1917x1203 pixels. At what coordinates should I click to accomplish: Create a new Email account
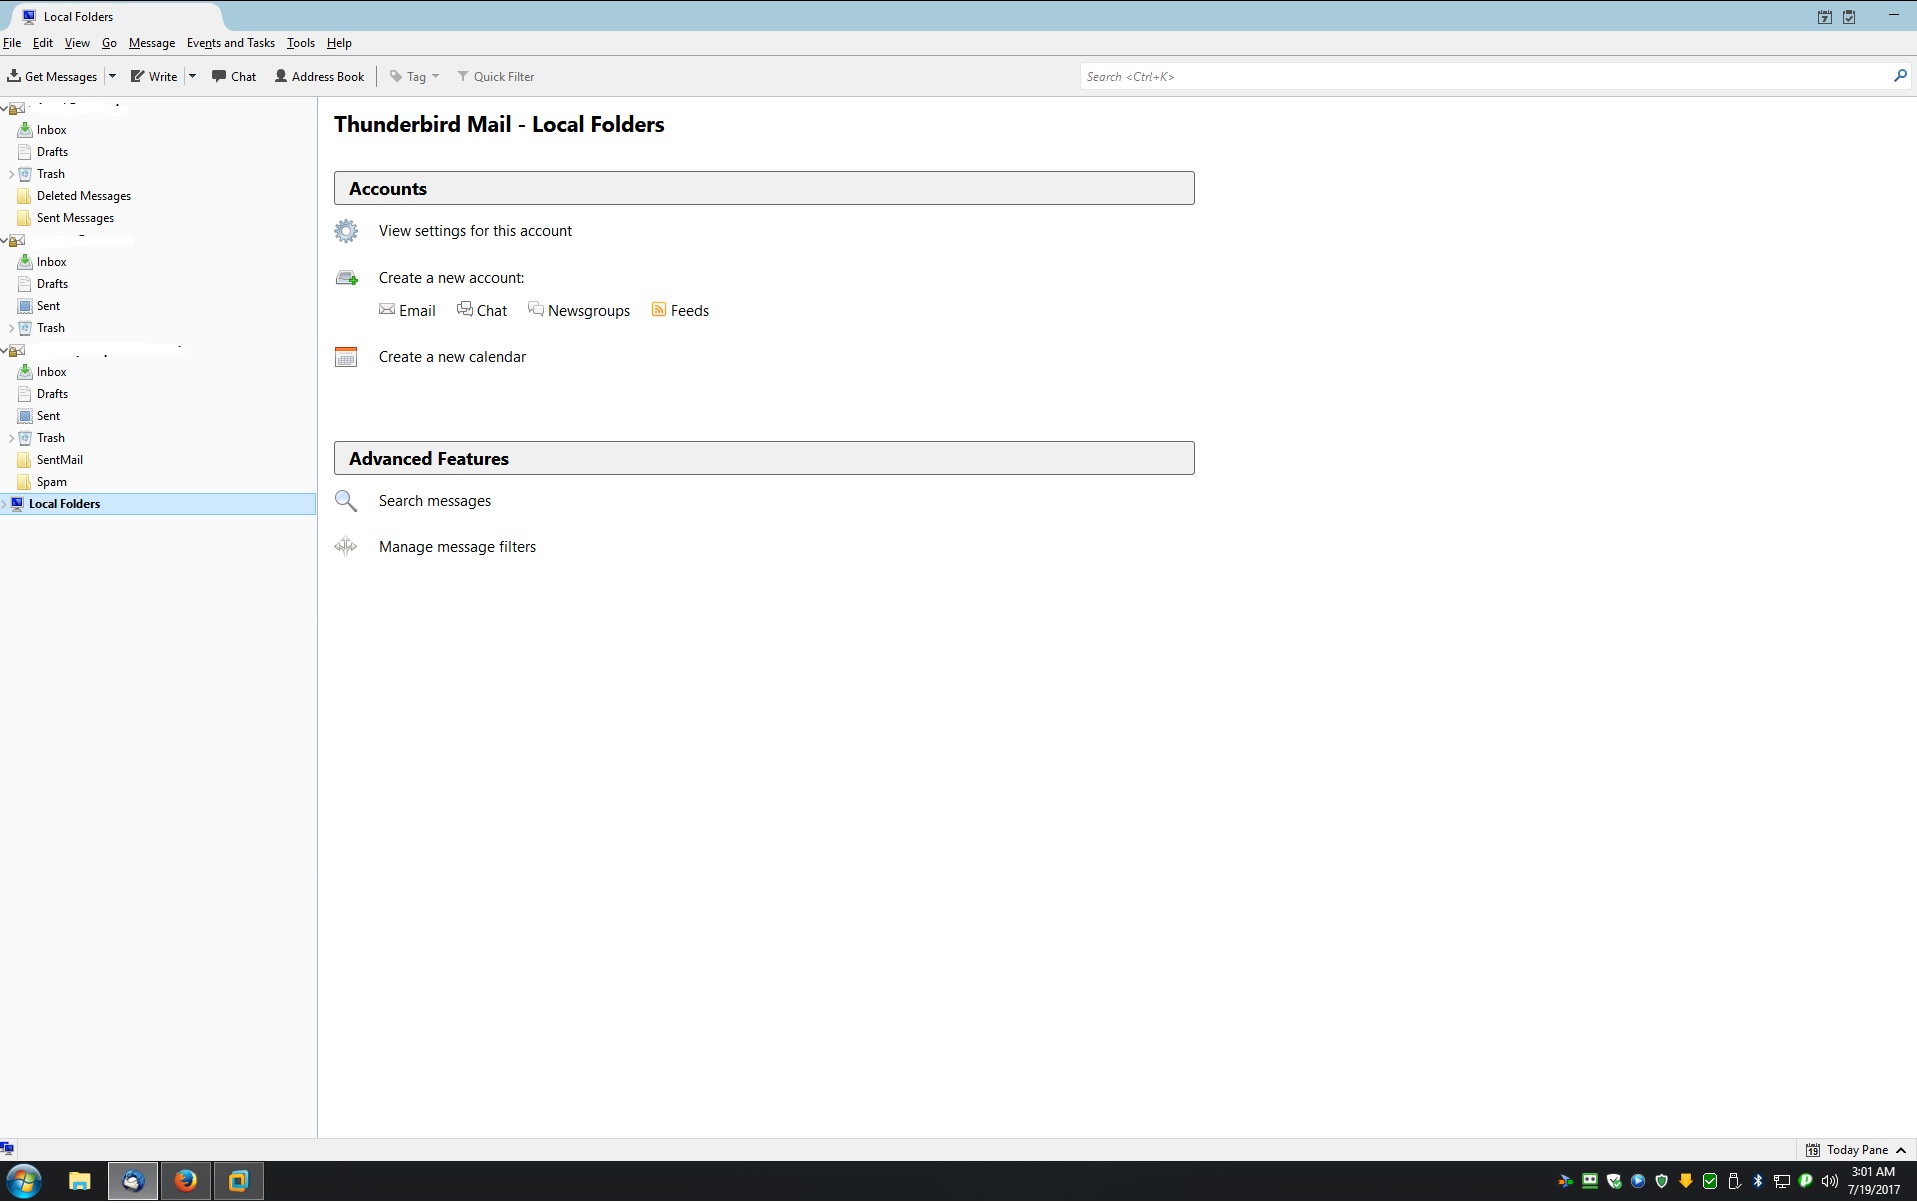tap(408, 311)
